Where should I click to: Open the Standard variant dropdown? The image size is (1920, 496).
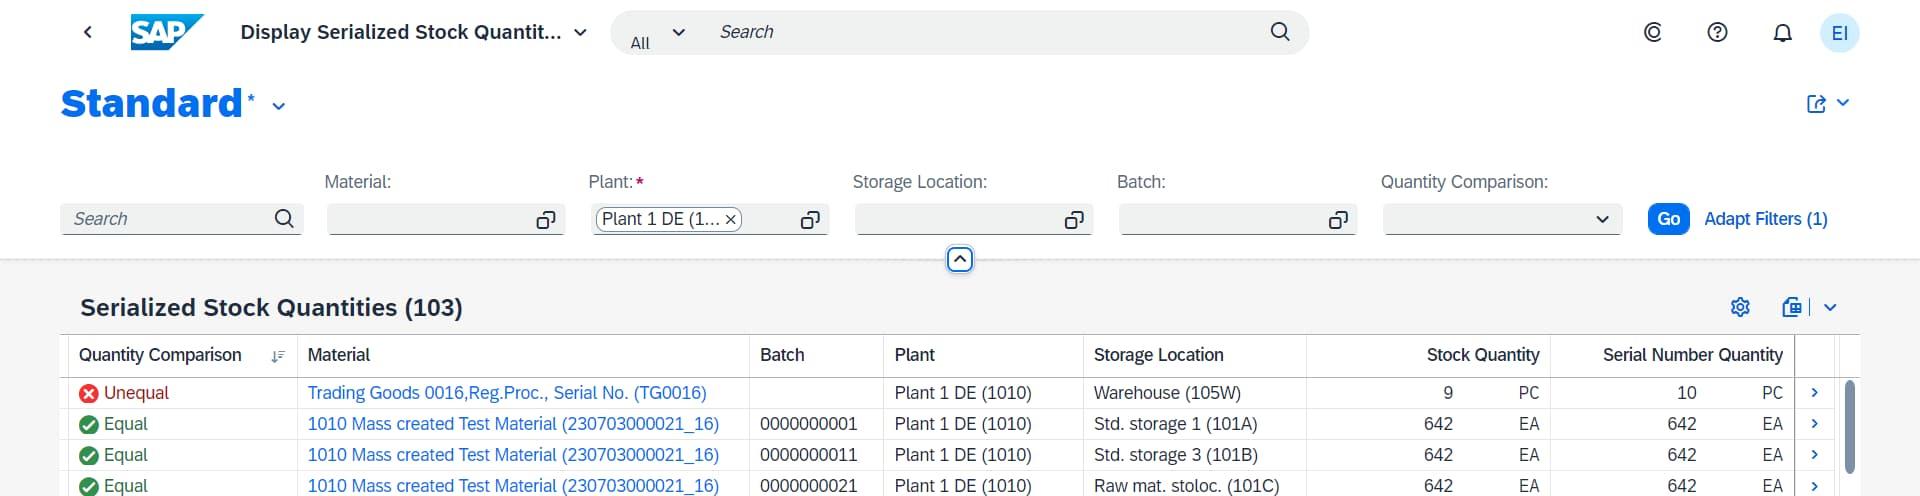pos(279,106)
